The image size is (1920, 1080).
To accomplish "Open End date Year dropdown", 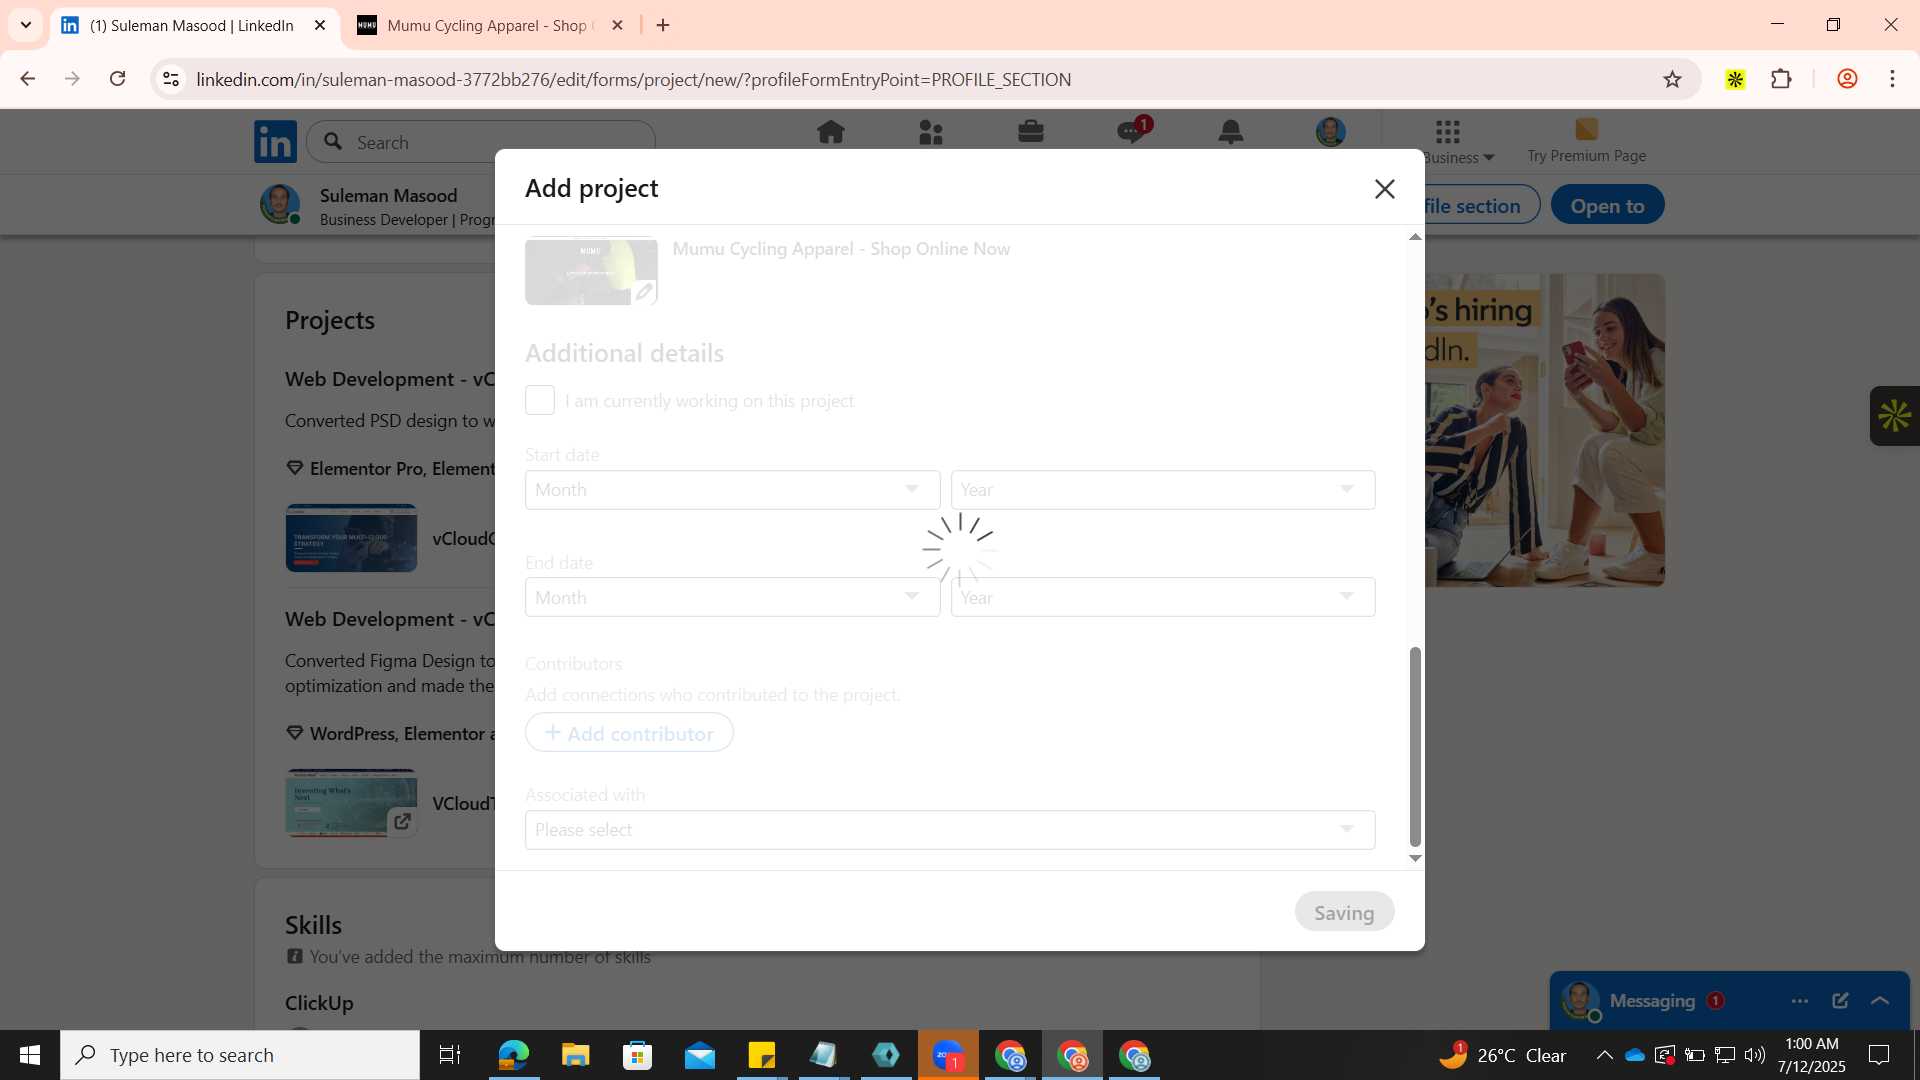I will (1163, 597).
